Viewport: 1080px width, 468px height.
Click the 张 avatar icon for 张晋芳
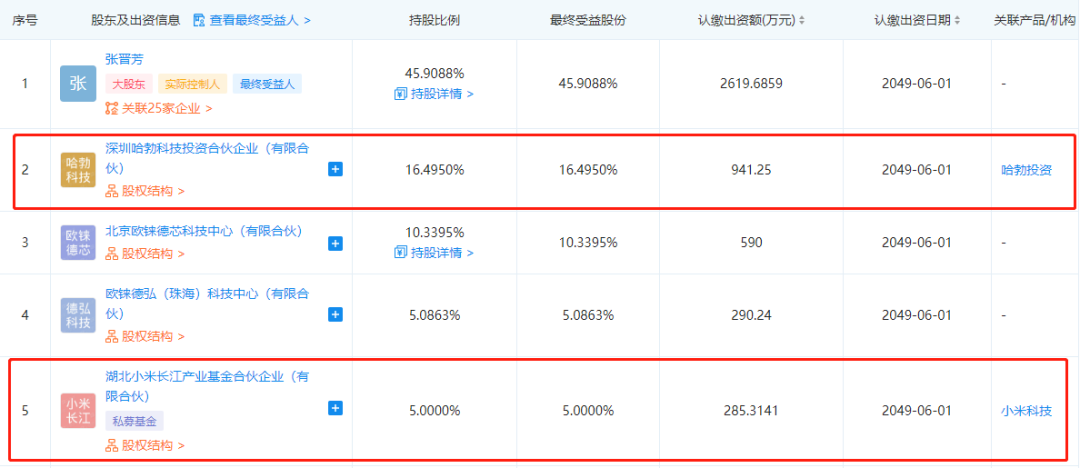click(78, 83)
